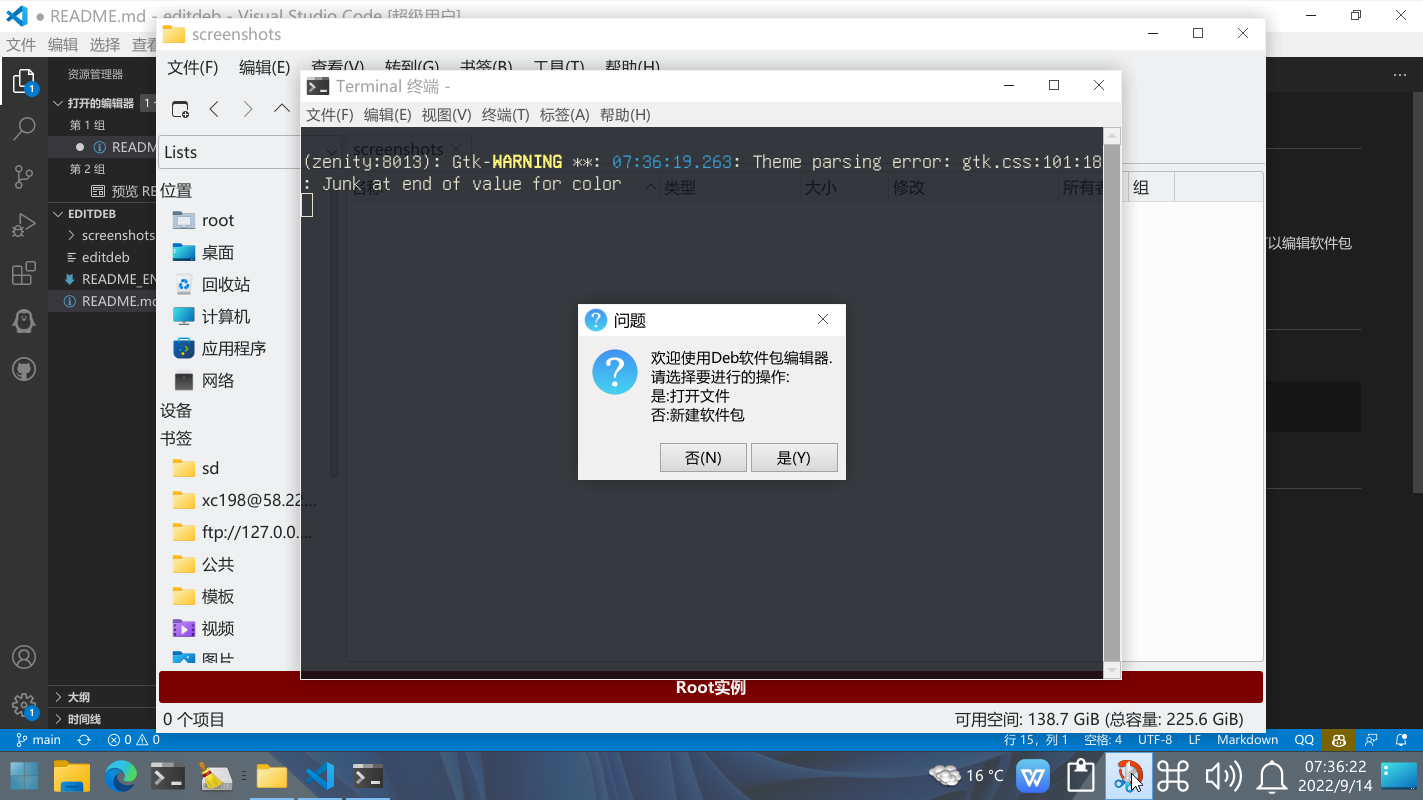
Task: Click the terminal scrollbar up arrow
Action: [x=1112, y=136]
